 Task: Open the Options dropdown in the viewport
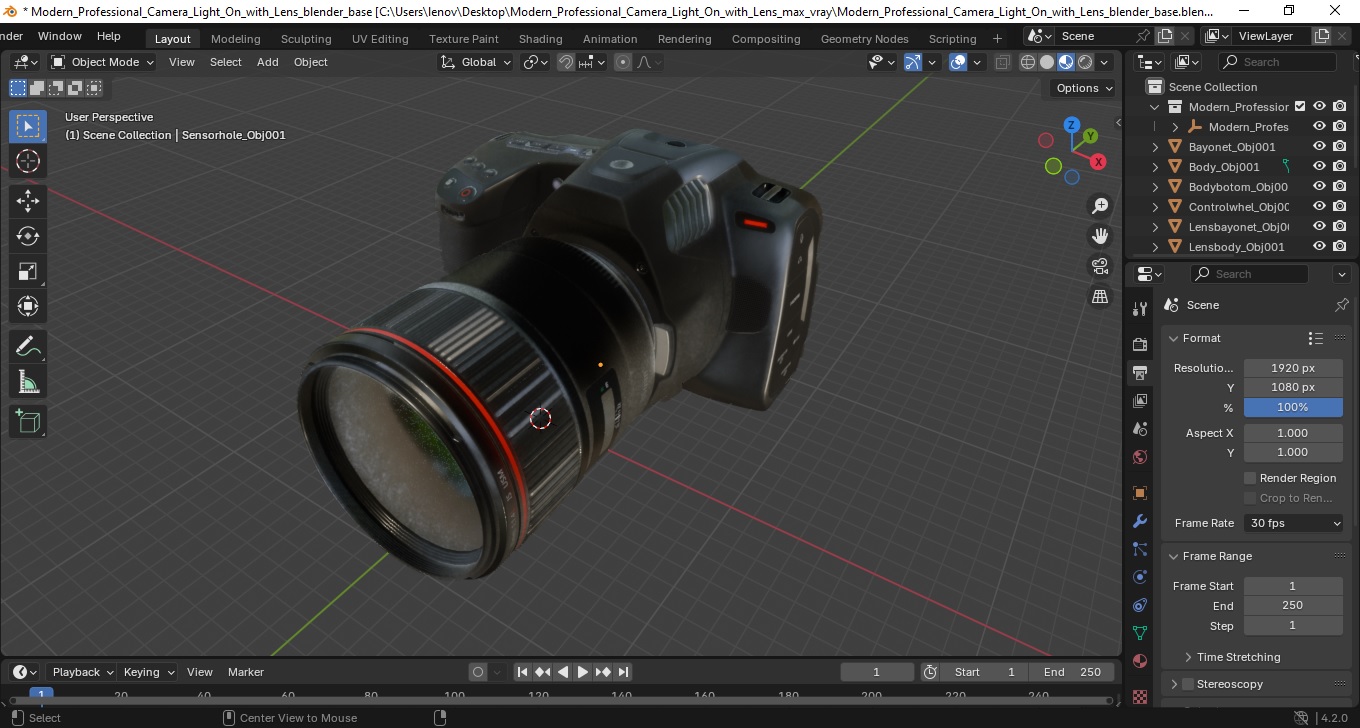point(1084,88)
